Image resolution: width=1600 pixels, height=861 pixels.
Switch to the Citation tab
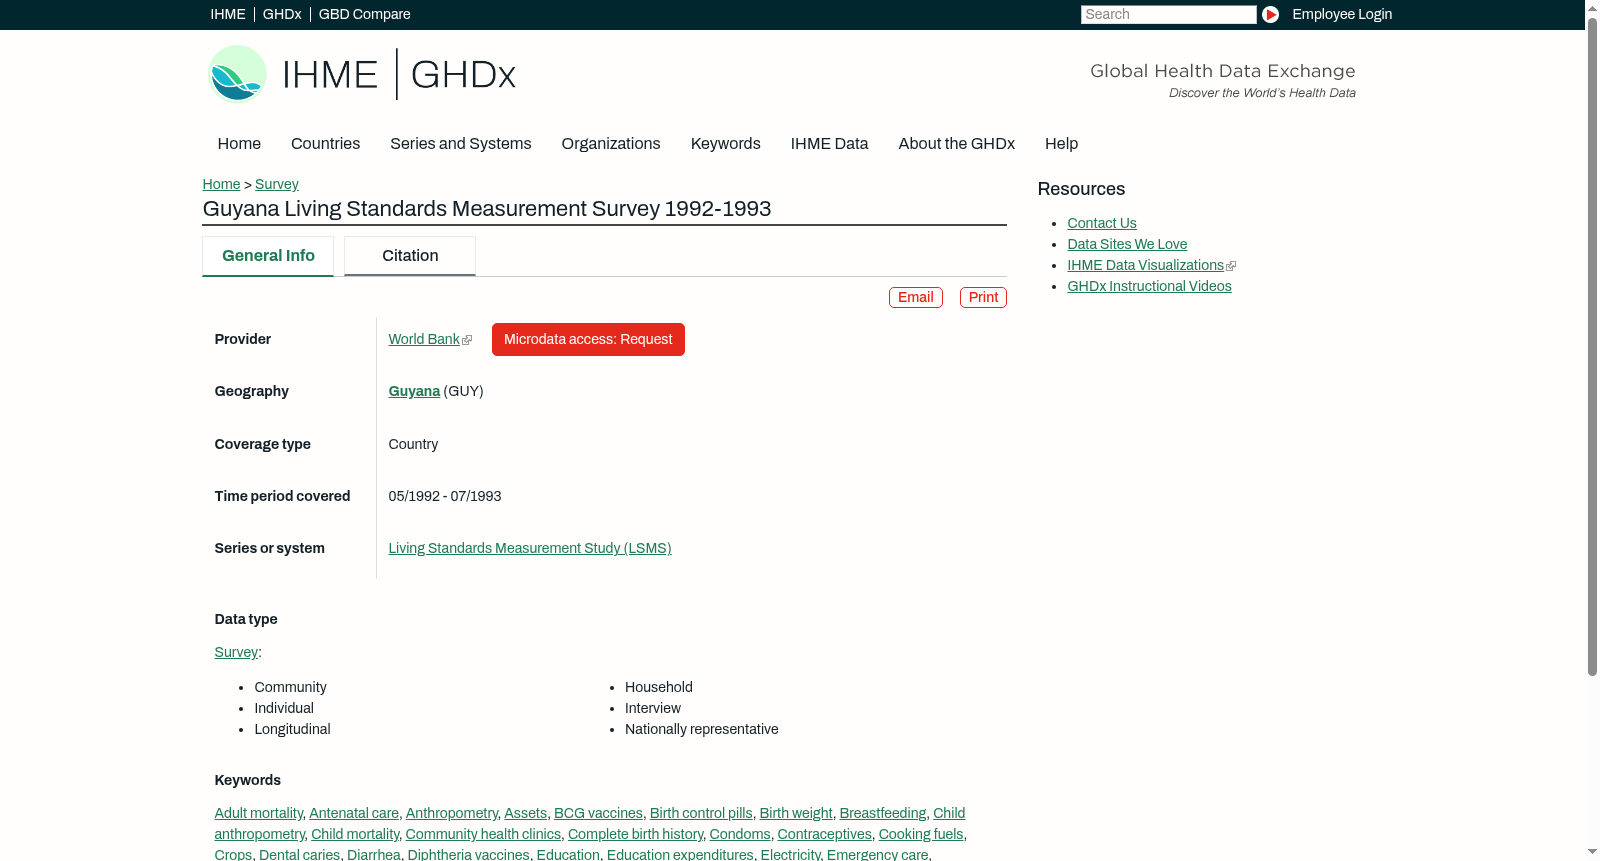410,256
